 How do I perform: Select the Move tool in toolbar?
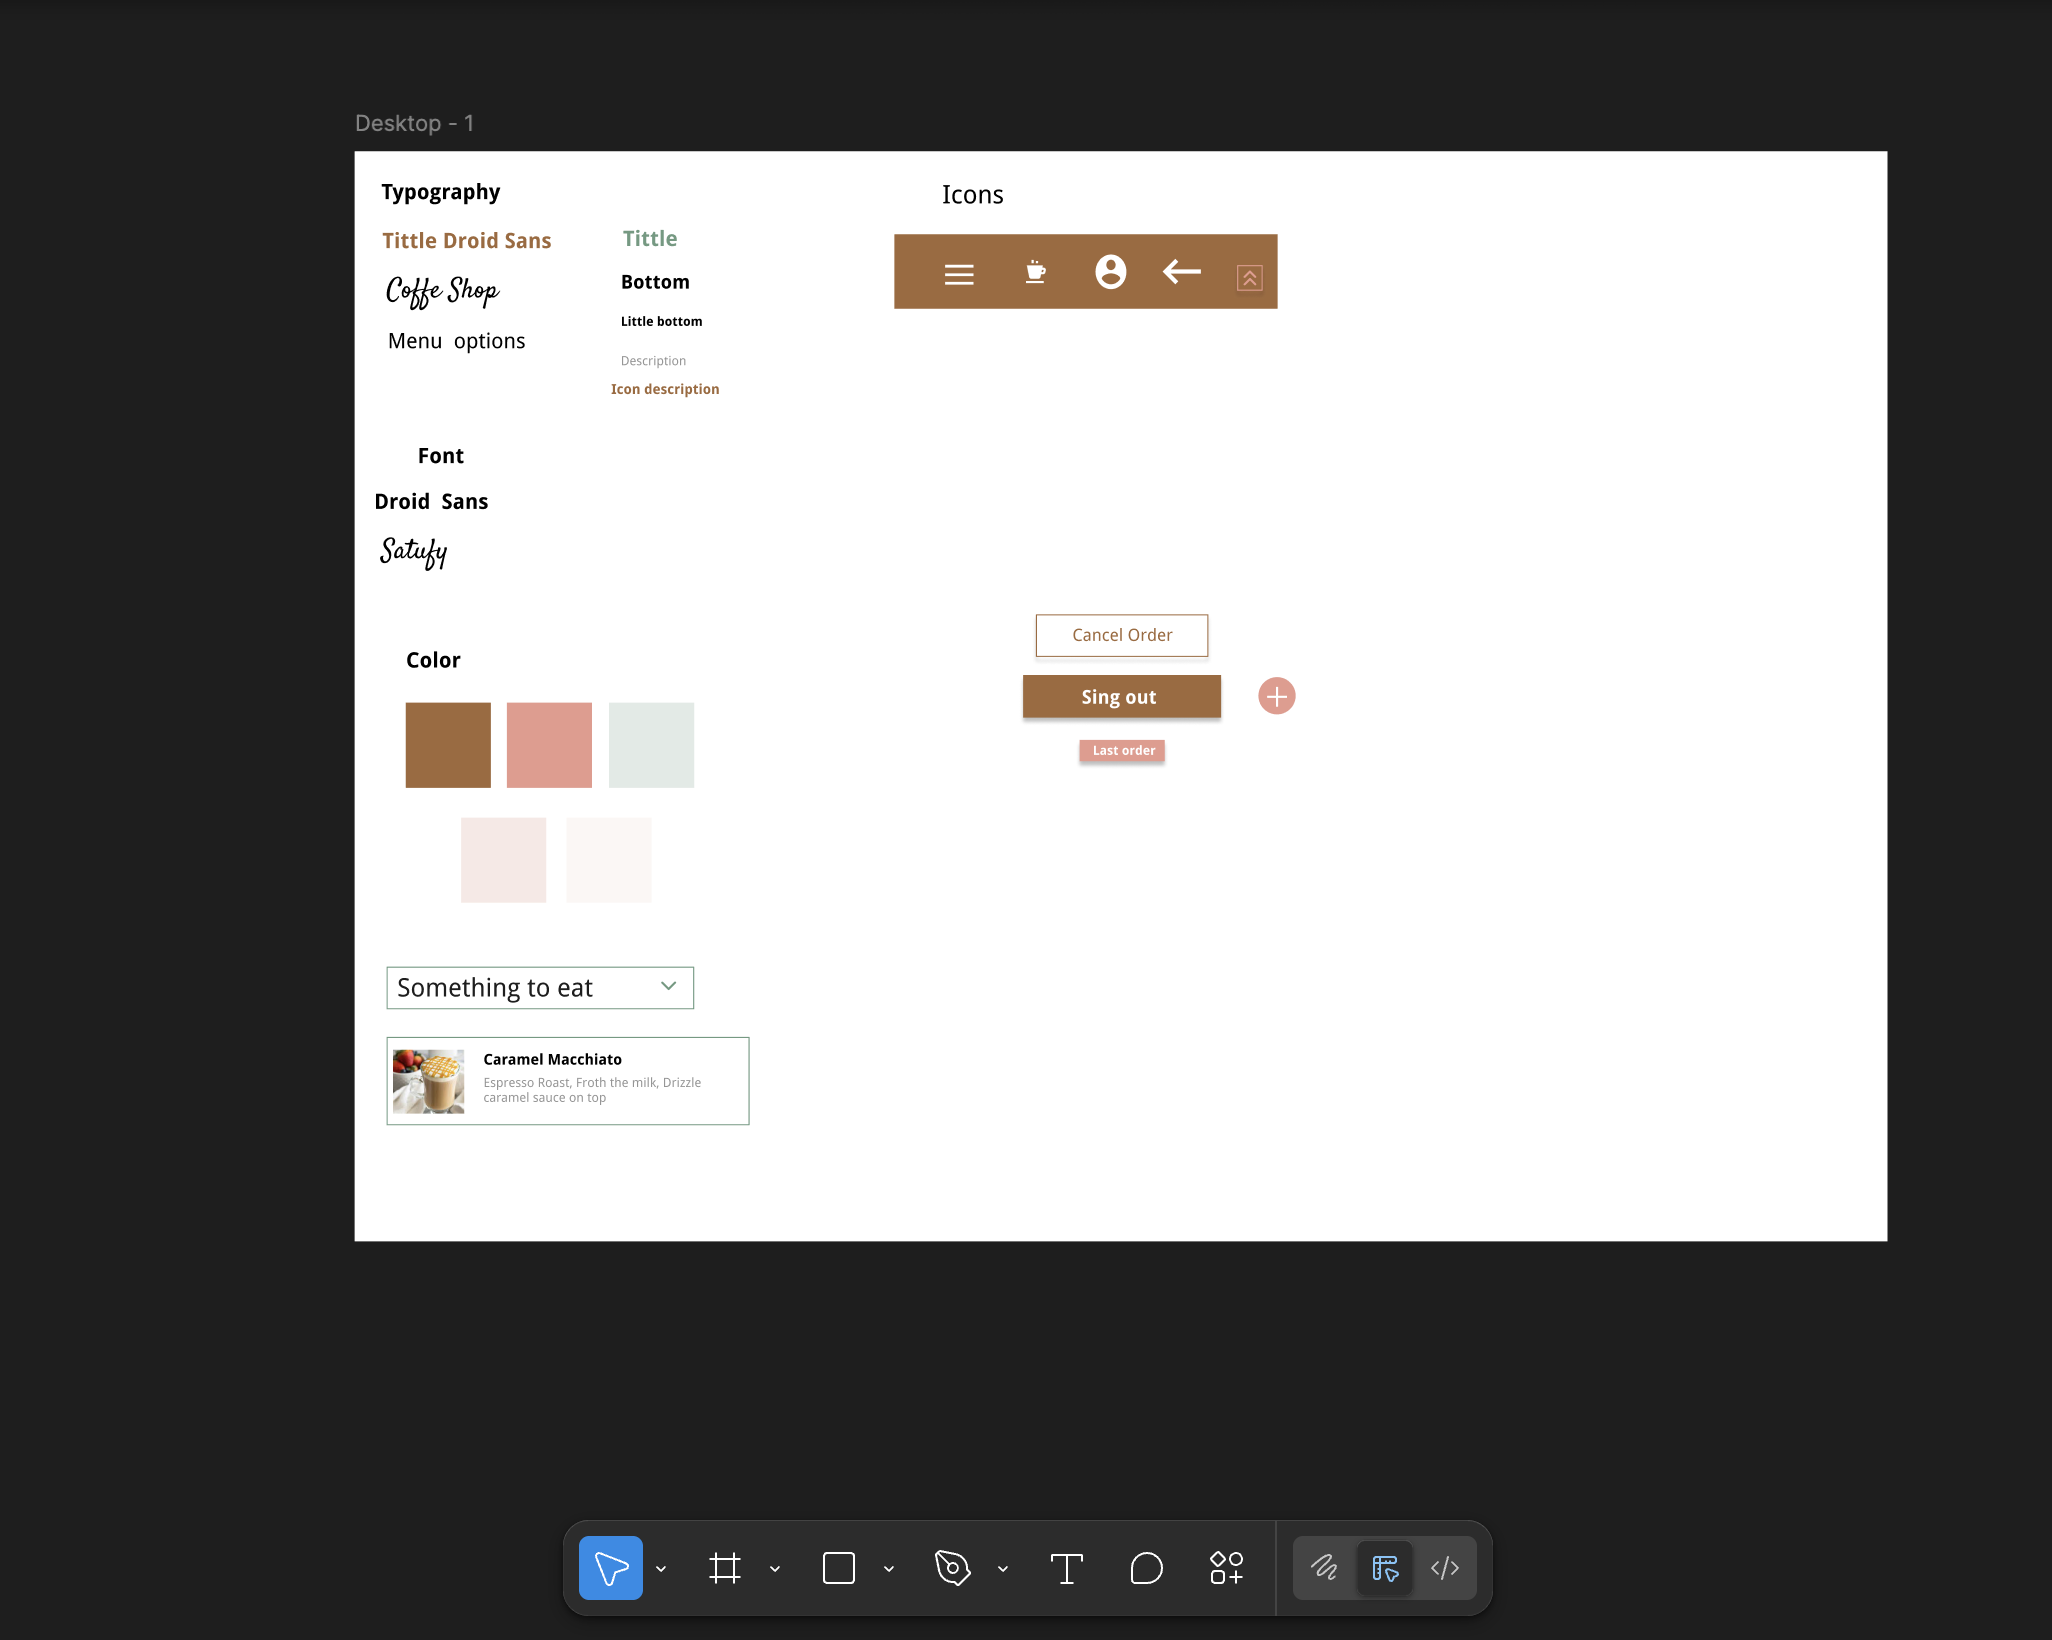pyautogui.click(x=610, y=1568)
